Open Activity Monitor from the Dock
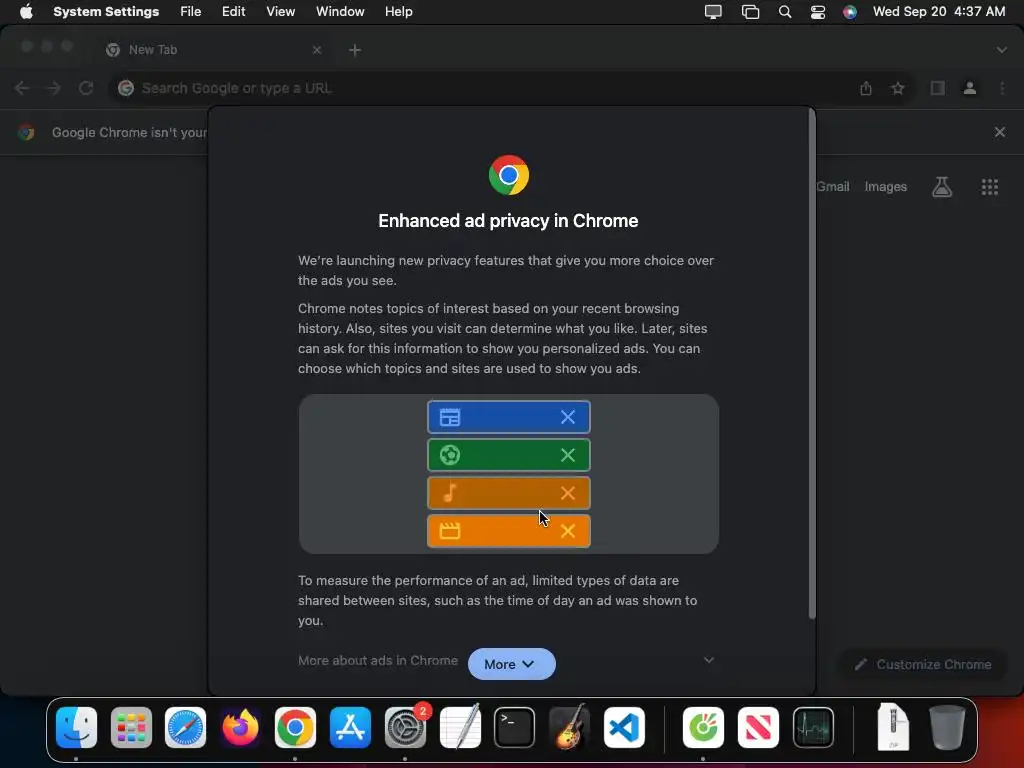Image resolution: width=1024 pixels, height=768 pixels. 813,727
